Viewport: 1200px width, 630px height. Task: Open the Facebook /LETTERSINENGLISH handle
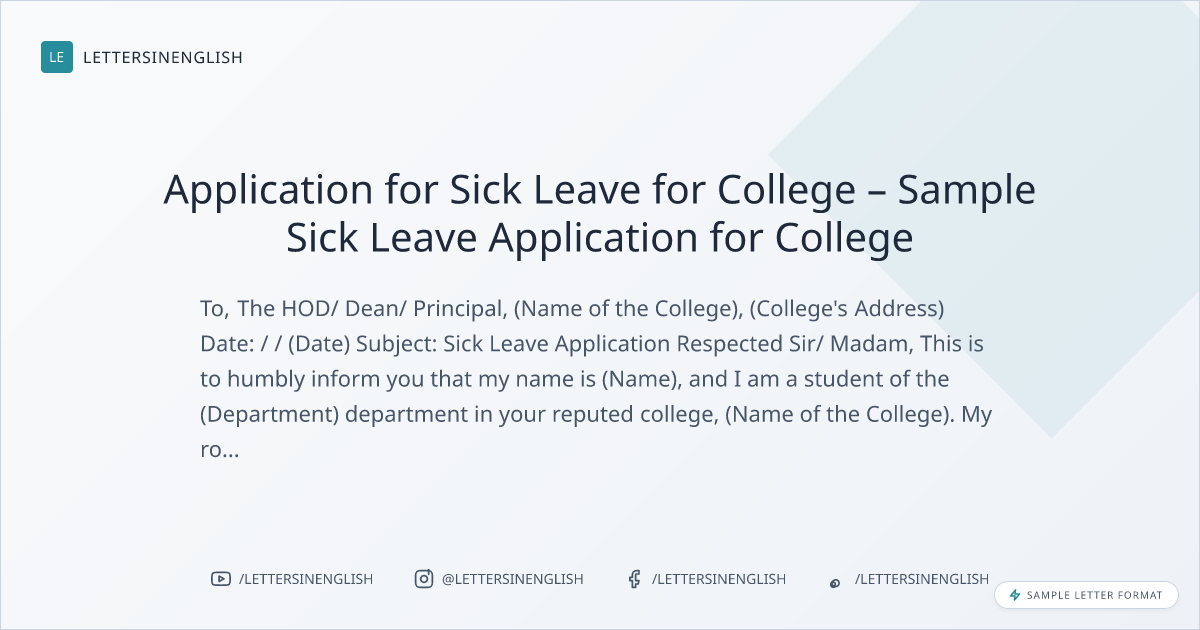[719, 579]
